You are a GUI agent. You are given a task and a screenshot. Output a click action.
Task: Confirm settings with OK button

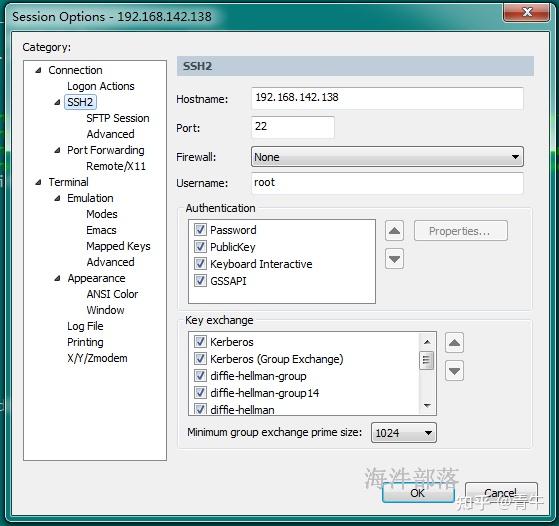pos(418,493)
